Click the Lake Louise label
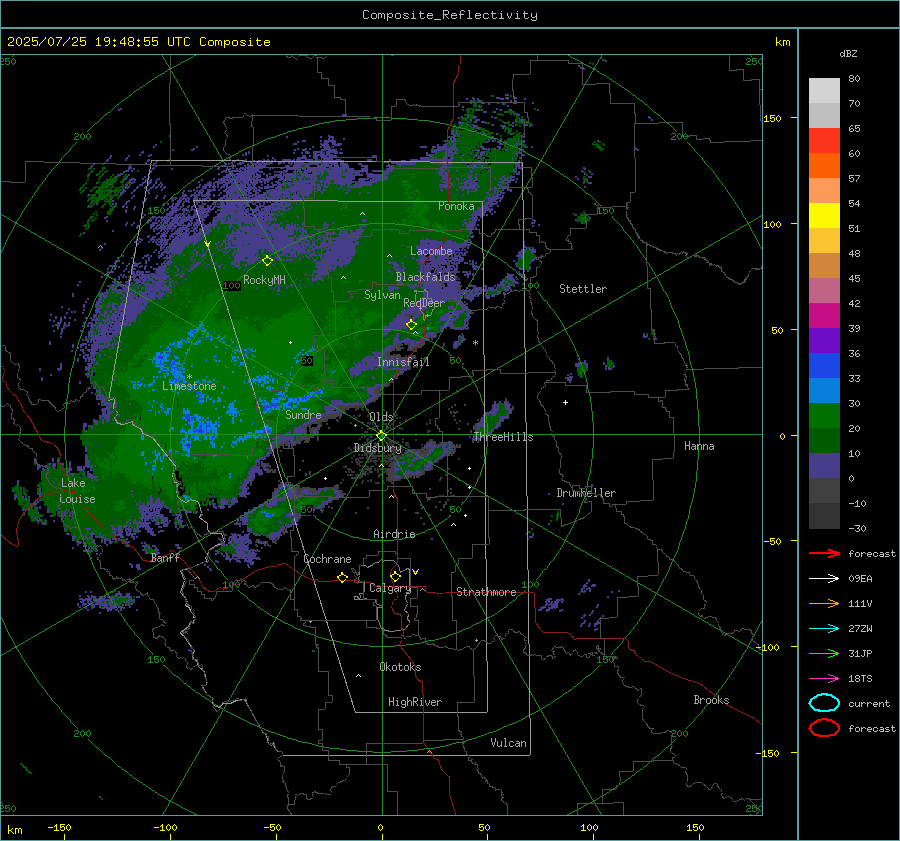The height and width of the screenshot is (841, 900). (x=77, y=491)
